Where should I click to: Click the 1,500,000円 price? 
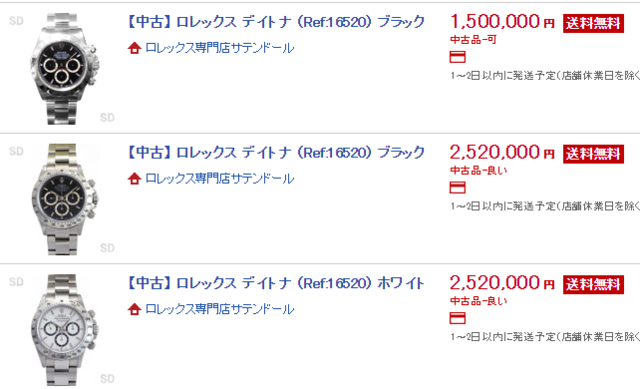[502, 22]
